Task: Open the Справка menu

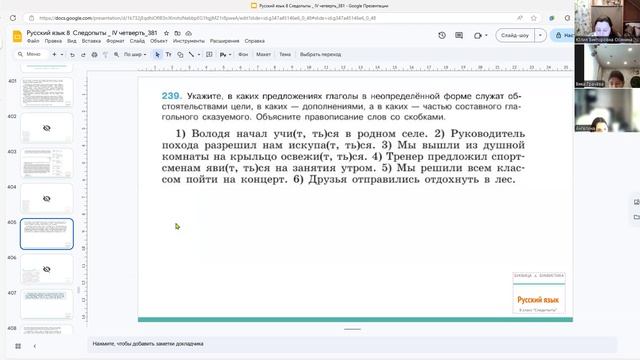Action: point(255,41)
